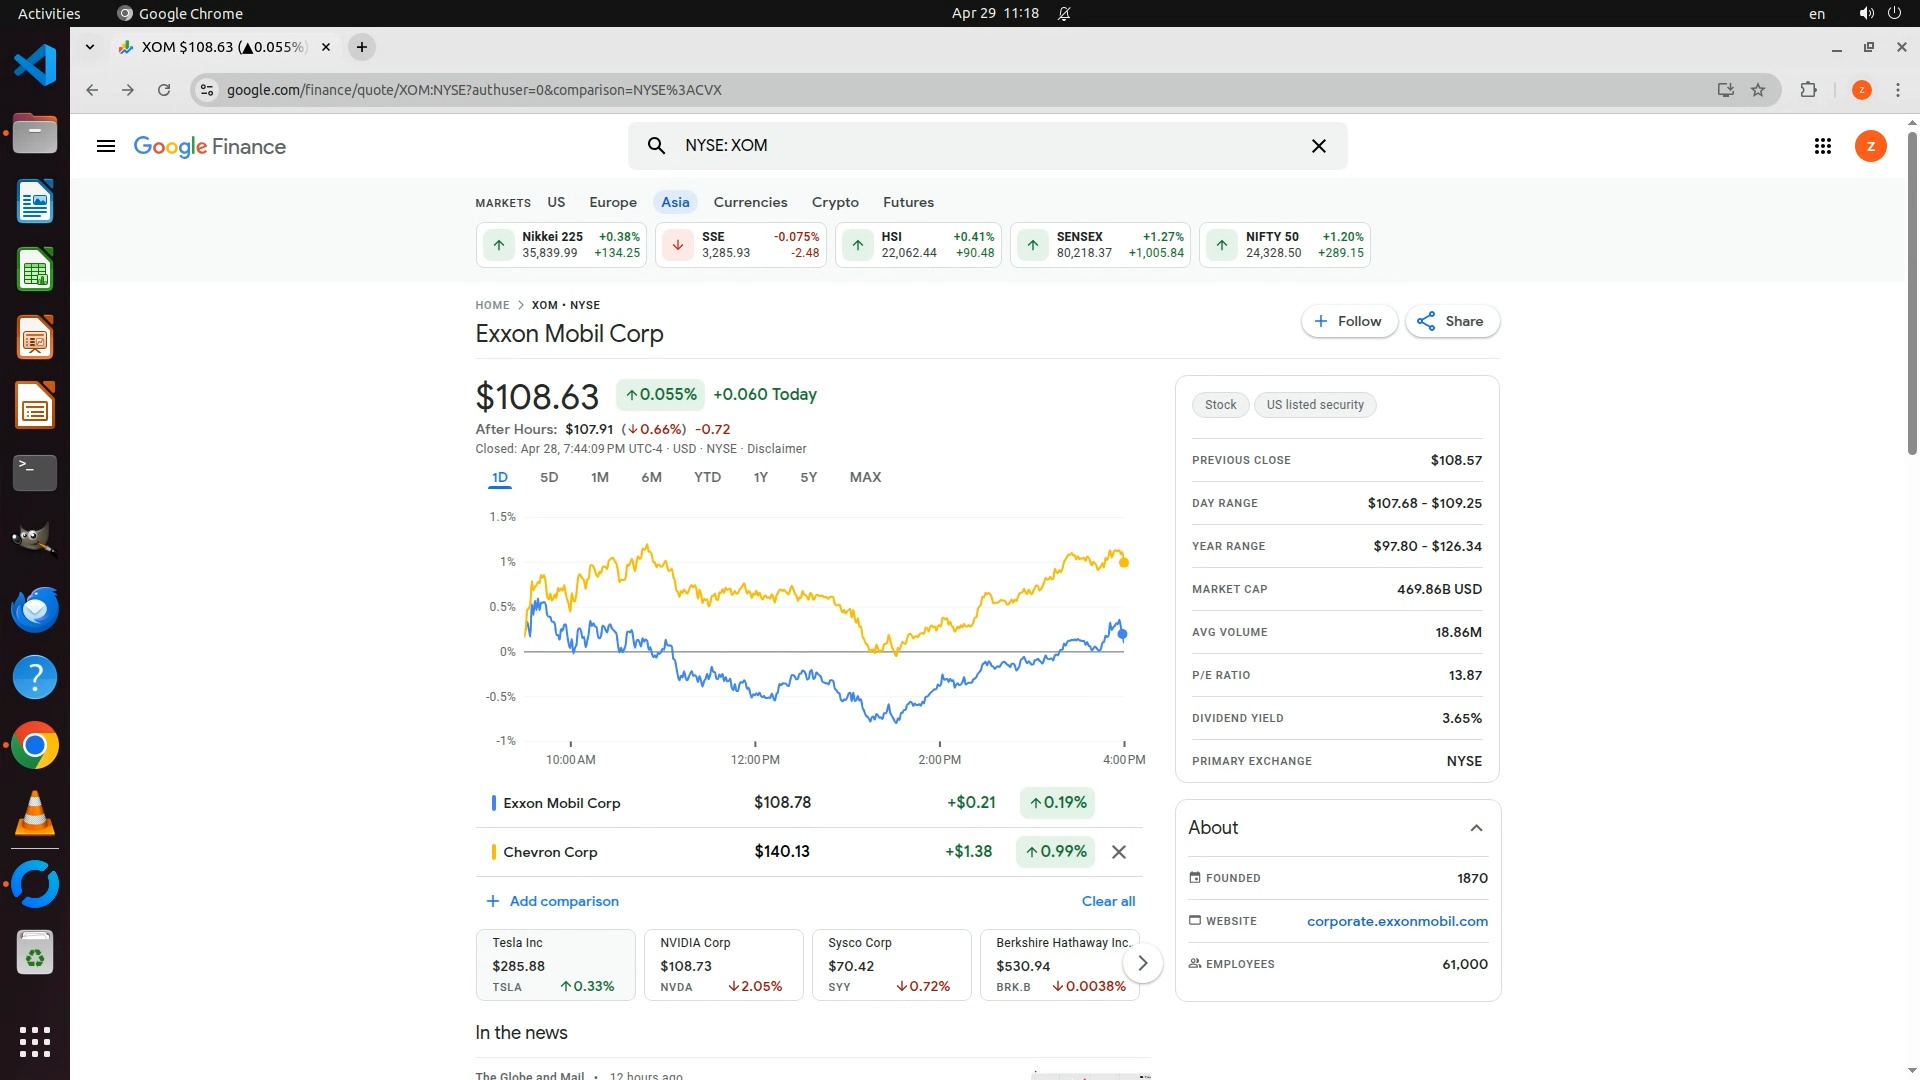Select the Asia markets chip
This screenshot has width=1920, height=1080.
(675, 202)
